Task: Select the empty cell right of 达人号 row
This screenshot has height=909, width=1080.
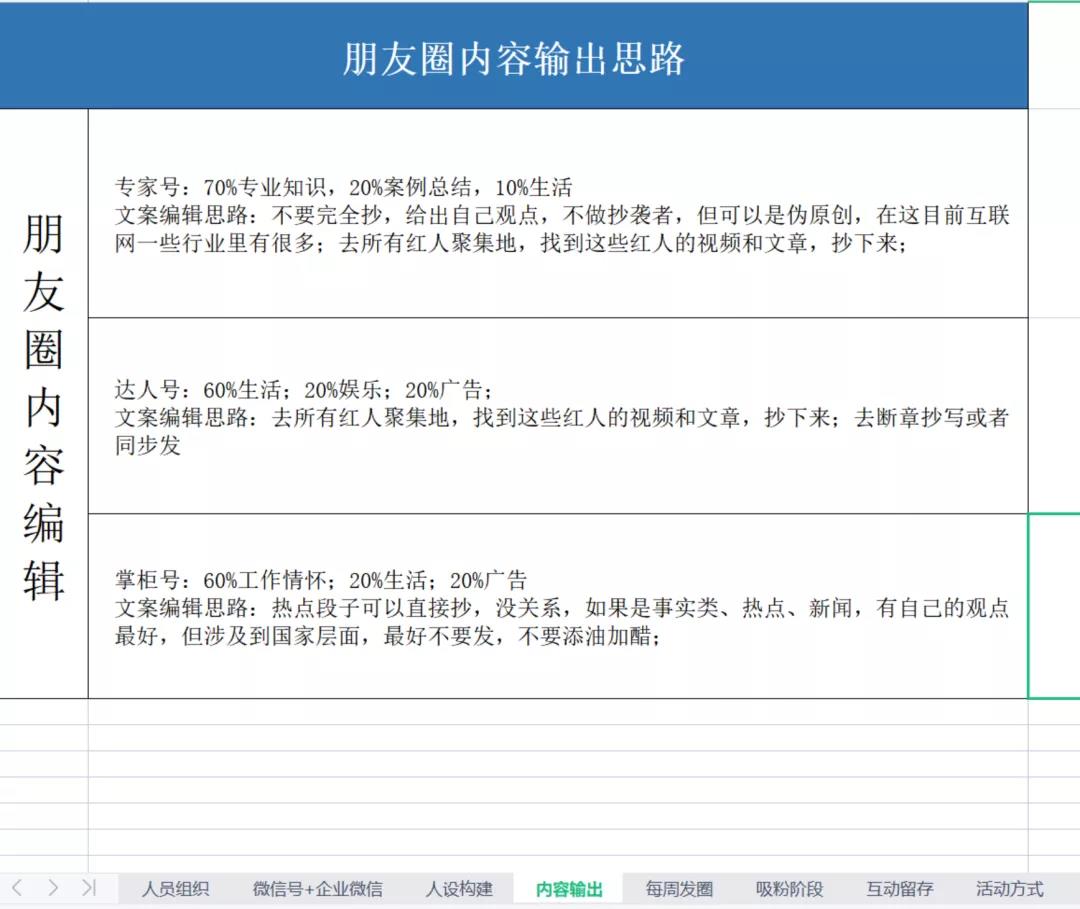Action: tap(1054, 416)
